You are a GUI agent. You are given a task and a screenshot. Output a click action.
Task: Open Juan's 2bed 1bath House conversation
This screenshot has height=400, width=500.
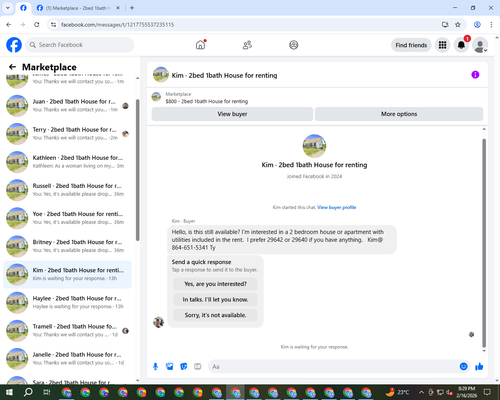tap(67, 106)
